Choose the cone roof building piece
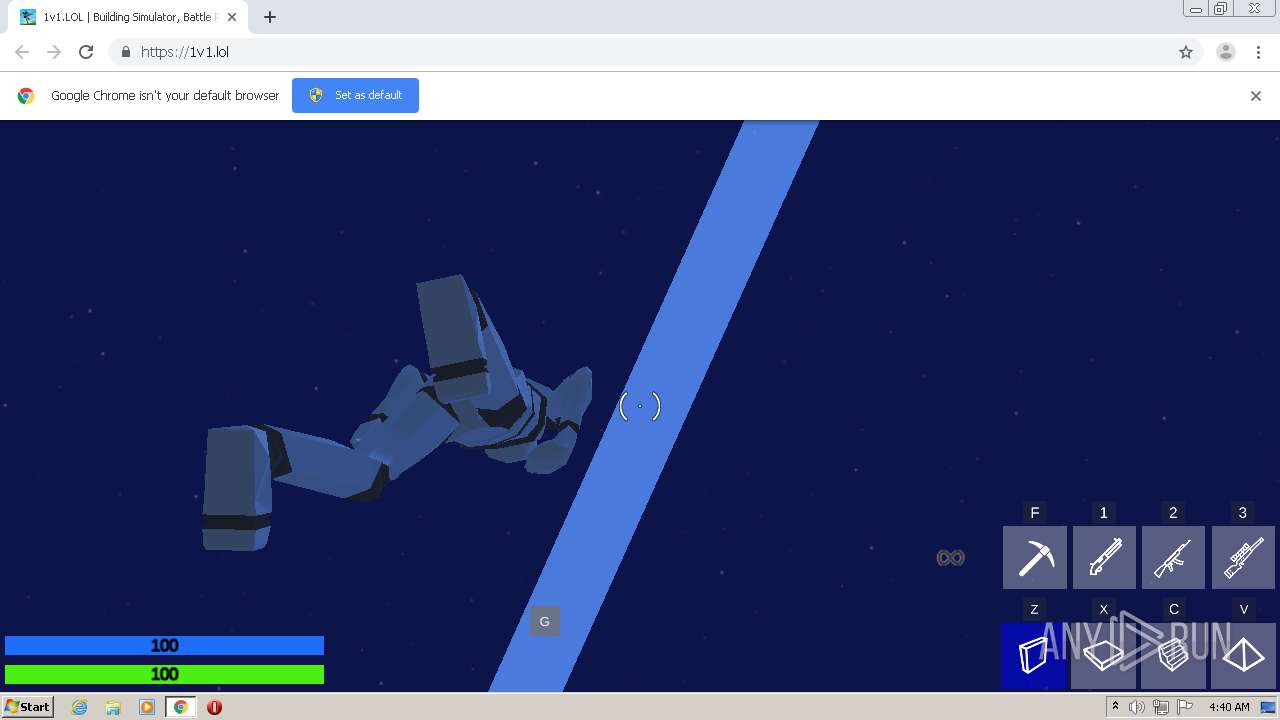Image resolution: width=1280 pixels, height=720 pixels. pos(1243,656)
